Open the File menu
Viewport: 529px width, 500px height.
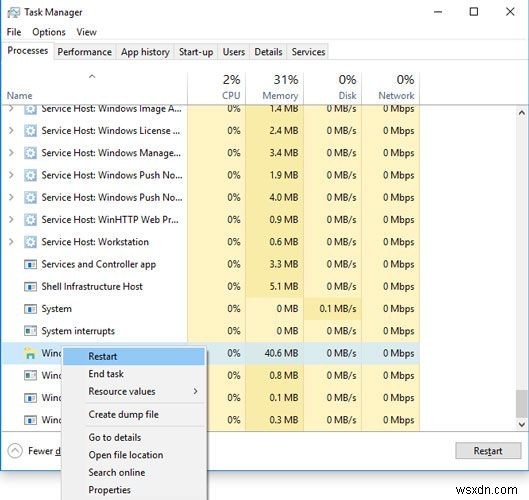(x=14, y=32)
